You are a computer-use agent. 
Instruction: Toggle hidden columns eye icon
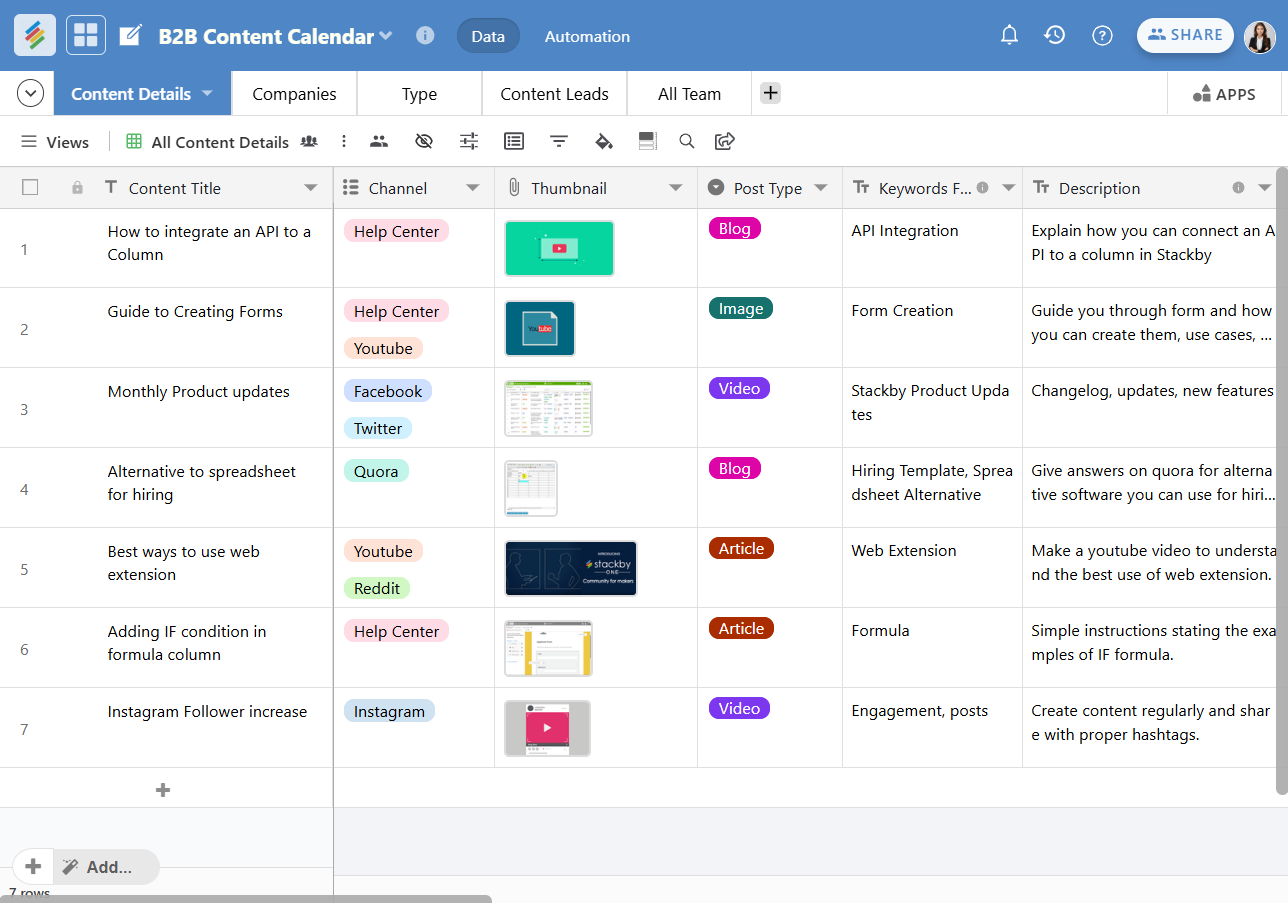[x=424, y=141]
